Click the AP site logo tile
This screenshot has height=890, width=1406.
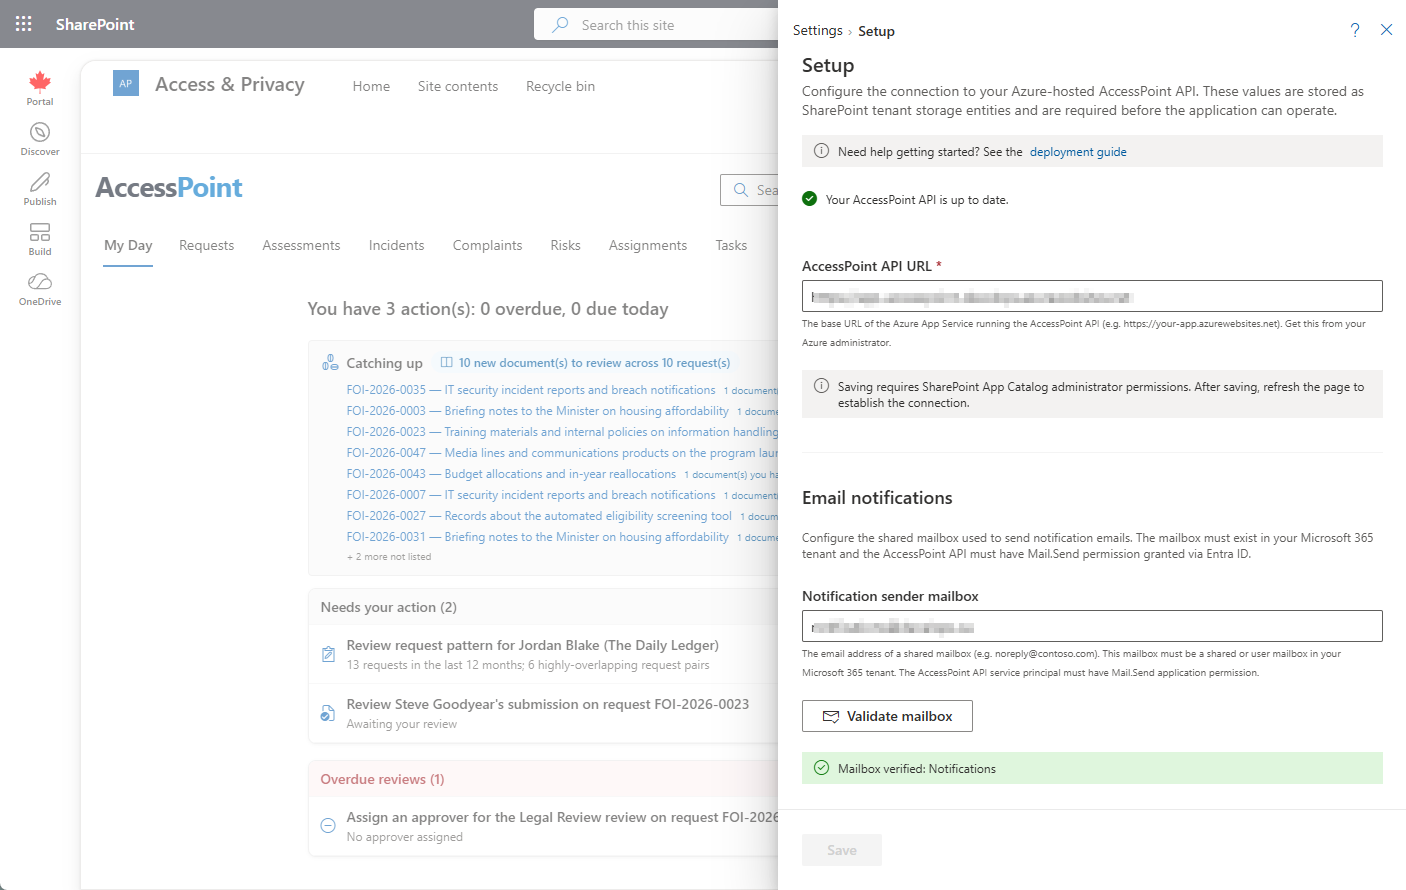pyautogui.click(x=126, y=84)
